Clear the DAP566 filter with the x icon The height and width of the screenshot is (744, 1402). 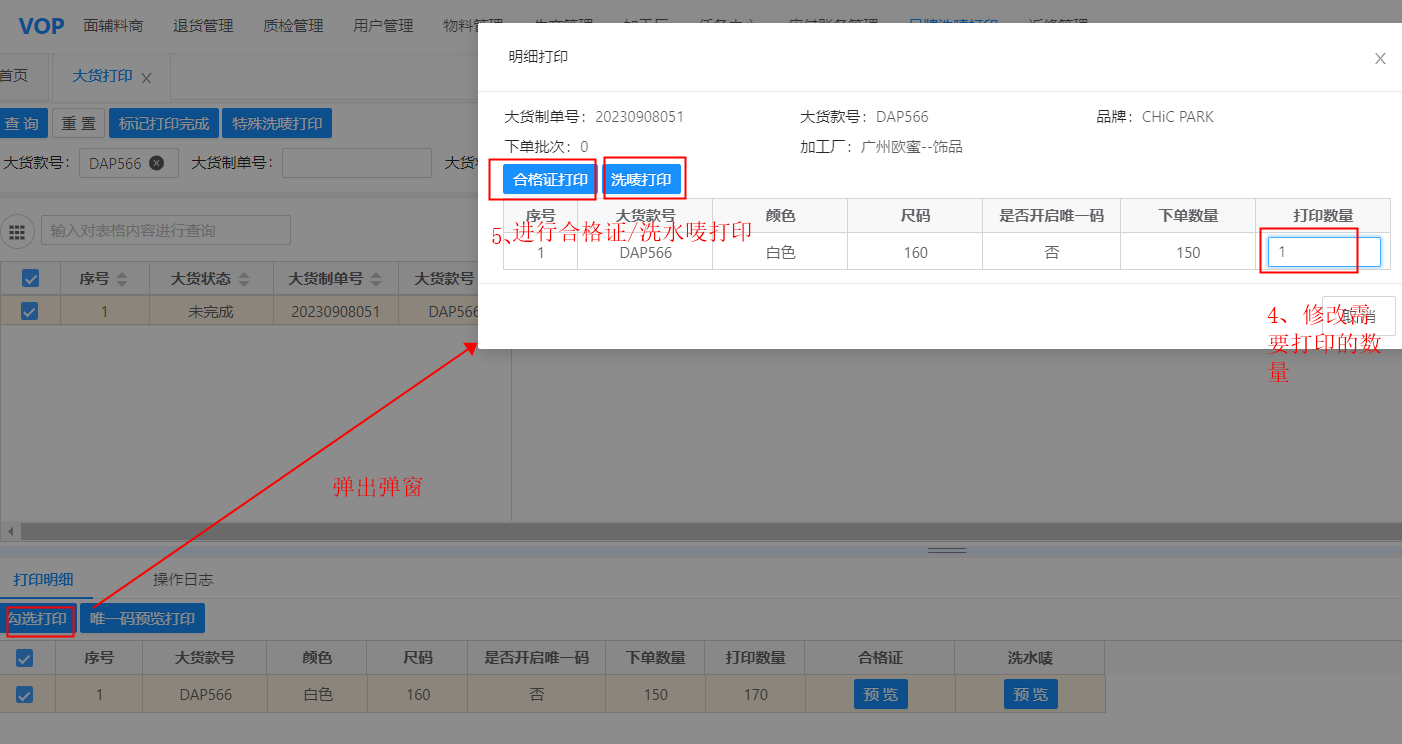pos(156,163)
